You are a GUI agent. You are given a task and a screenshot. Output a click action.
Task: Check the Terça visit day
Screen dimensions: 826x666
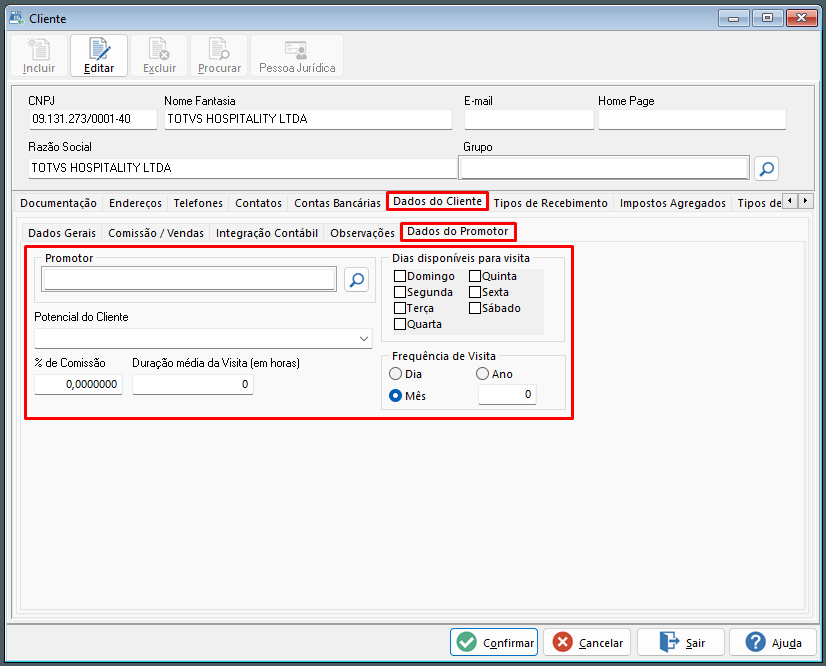point(400,308)
